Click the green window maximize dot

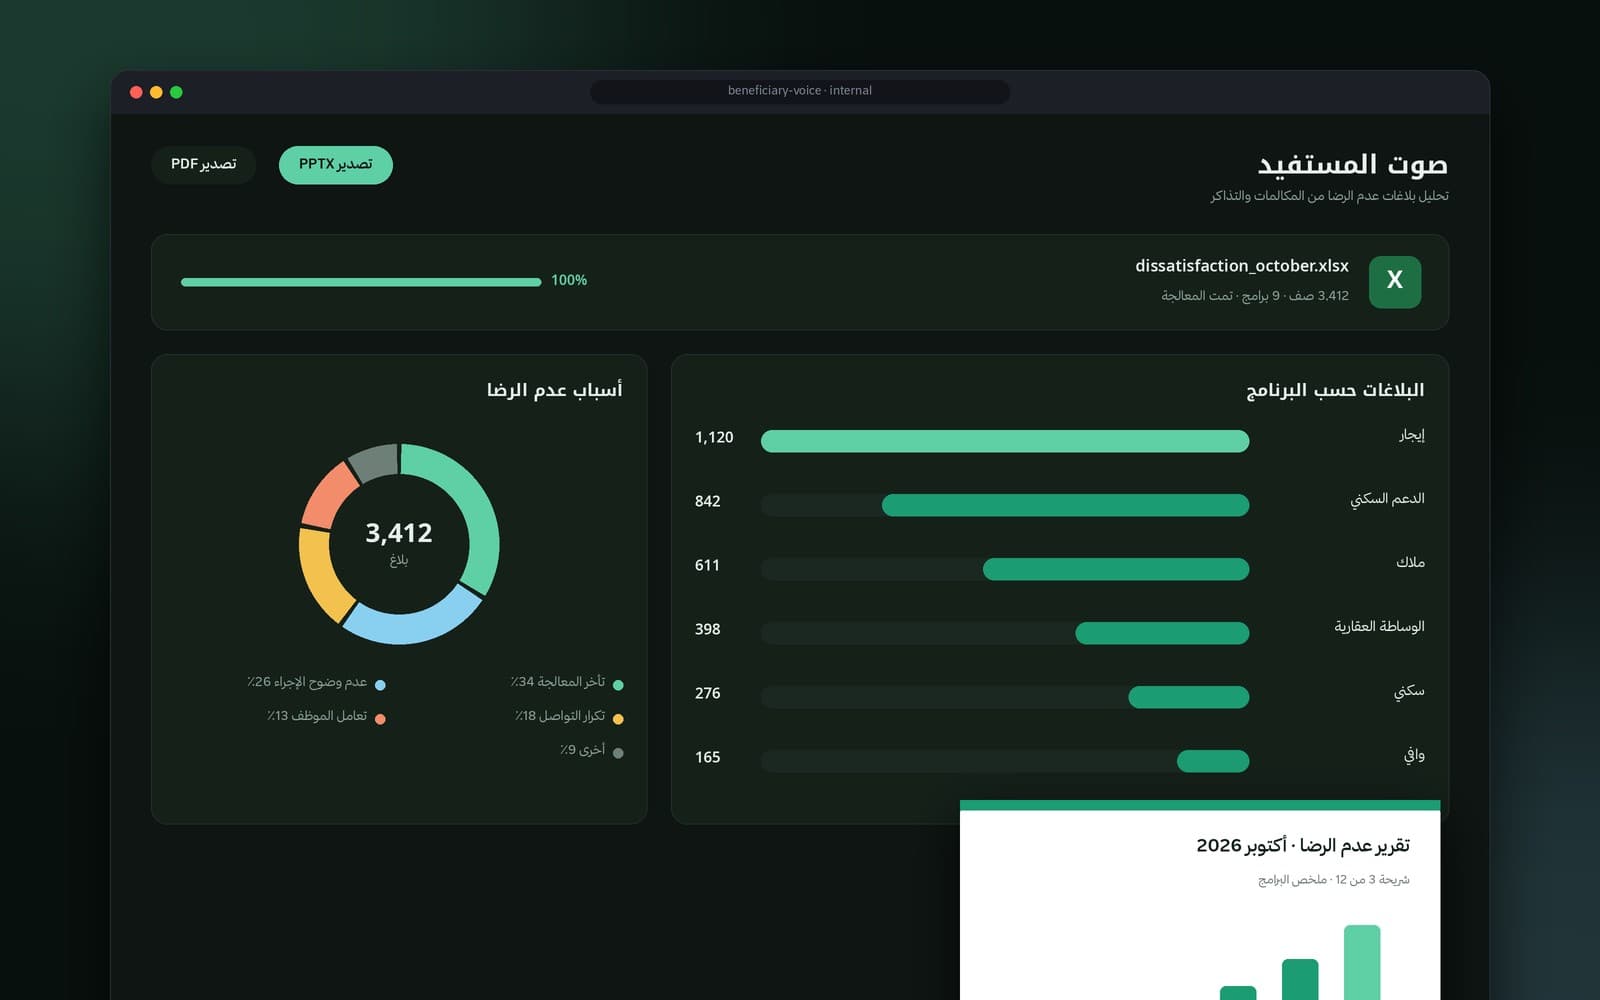click(x=176, y=92)
